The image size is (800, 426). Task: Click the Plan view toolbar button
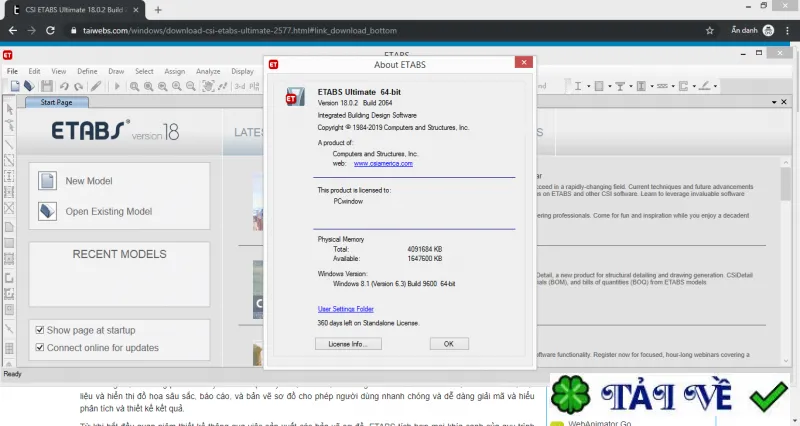click(255, 86)
